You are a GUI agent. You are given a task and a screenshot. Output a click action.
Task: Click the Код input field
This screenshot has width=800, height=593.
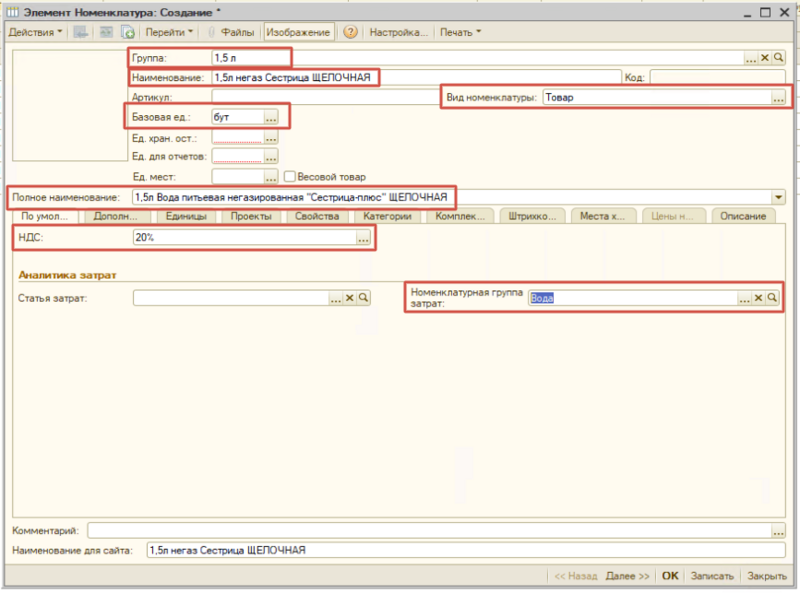tap(717, 78)
